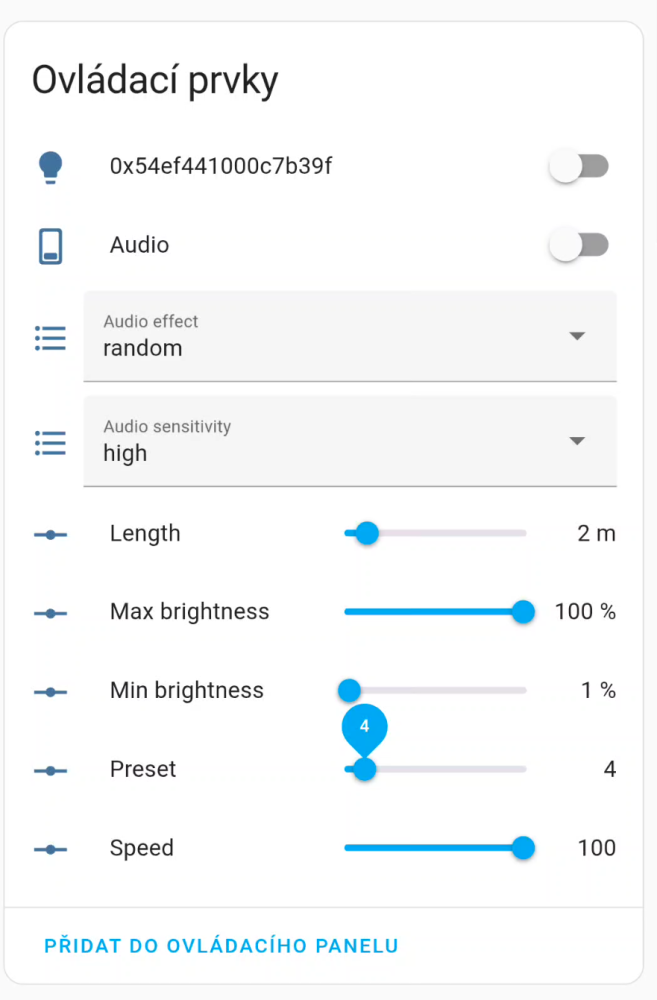Click the slider icon beside Speed
The image size is (657, 1000).
coord(50,849)
